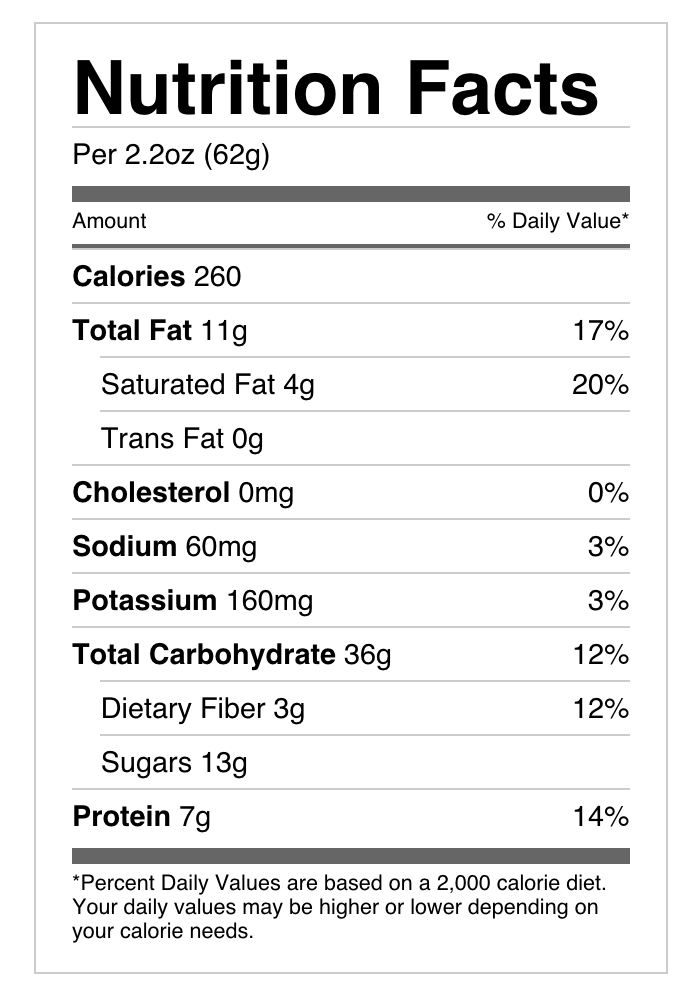Click the Sodium 60mg label

(x=165, y=547)
